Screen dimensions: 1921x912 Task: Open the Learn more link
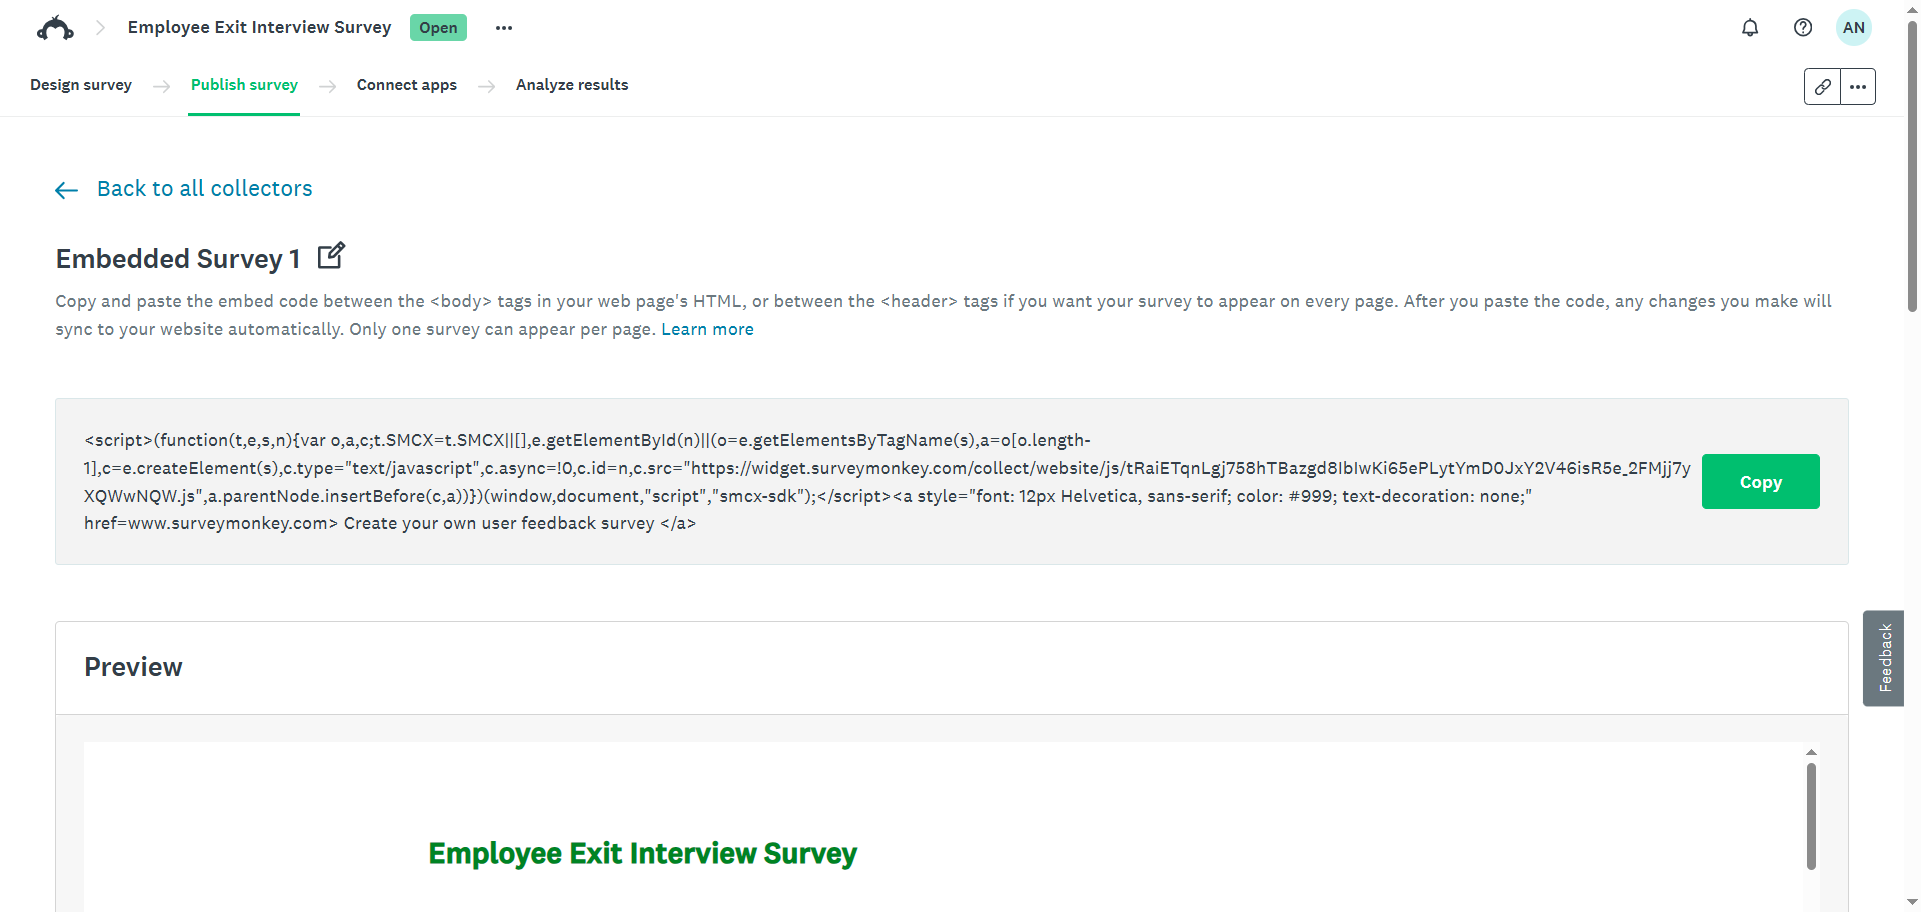tap(707, 329)
